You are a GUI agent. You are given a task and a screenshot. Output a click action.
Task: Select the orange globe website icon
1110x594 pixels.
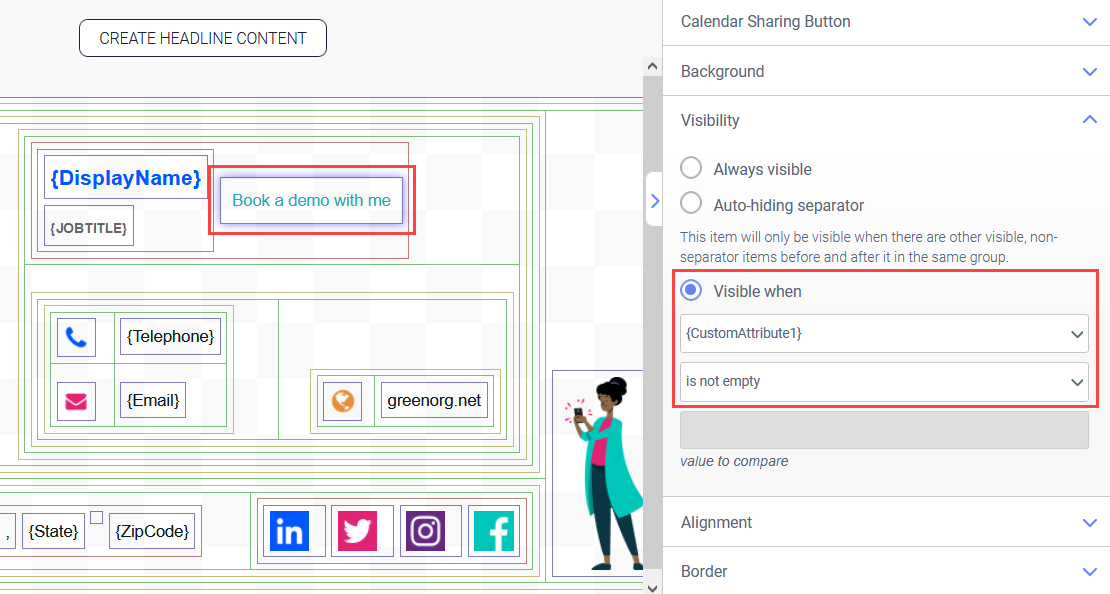pos(342,401)
